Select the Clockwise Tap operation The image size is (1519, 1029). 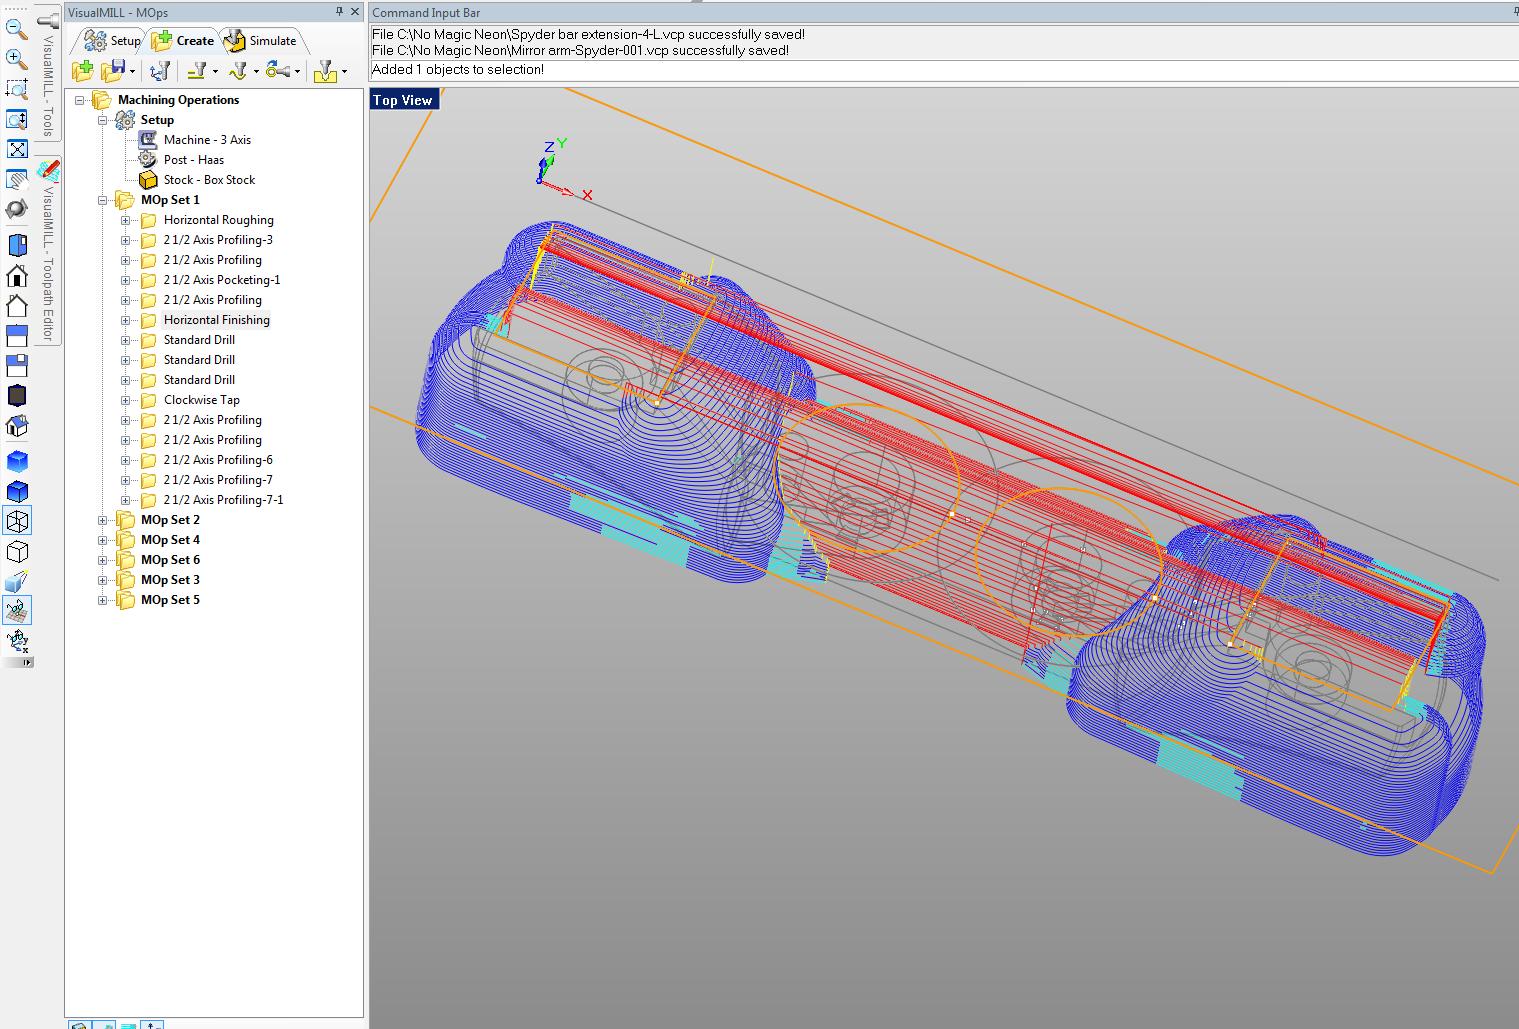(x=201, y=400)
